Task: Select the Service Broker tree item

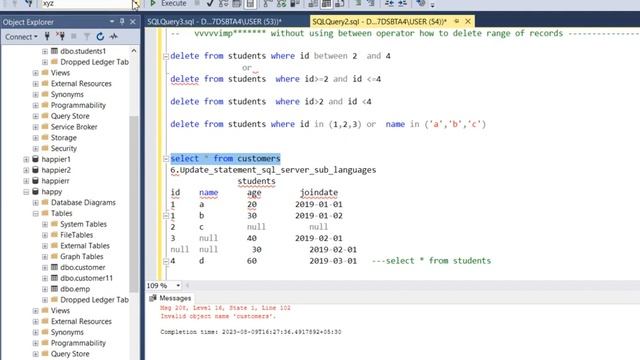Action: point(74,127)
